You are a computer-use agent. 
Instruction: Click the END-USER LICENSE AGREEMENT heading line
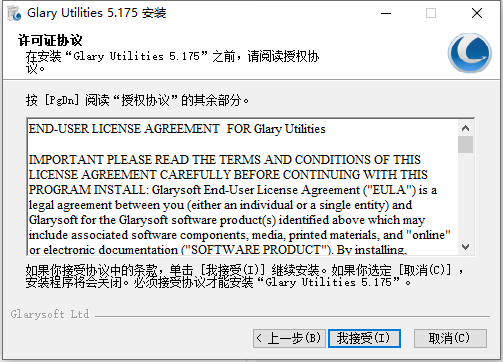click(177, 129)
